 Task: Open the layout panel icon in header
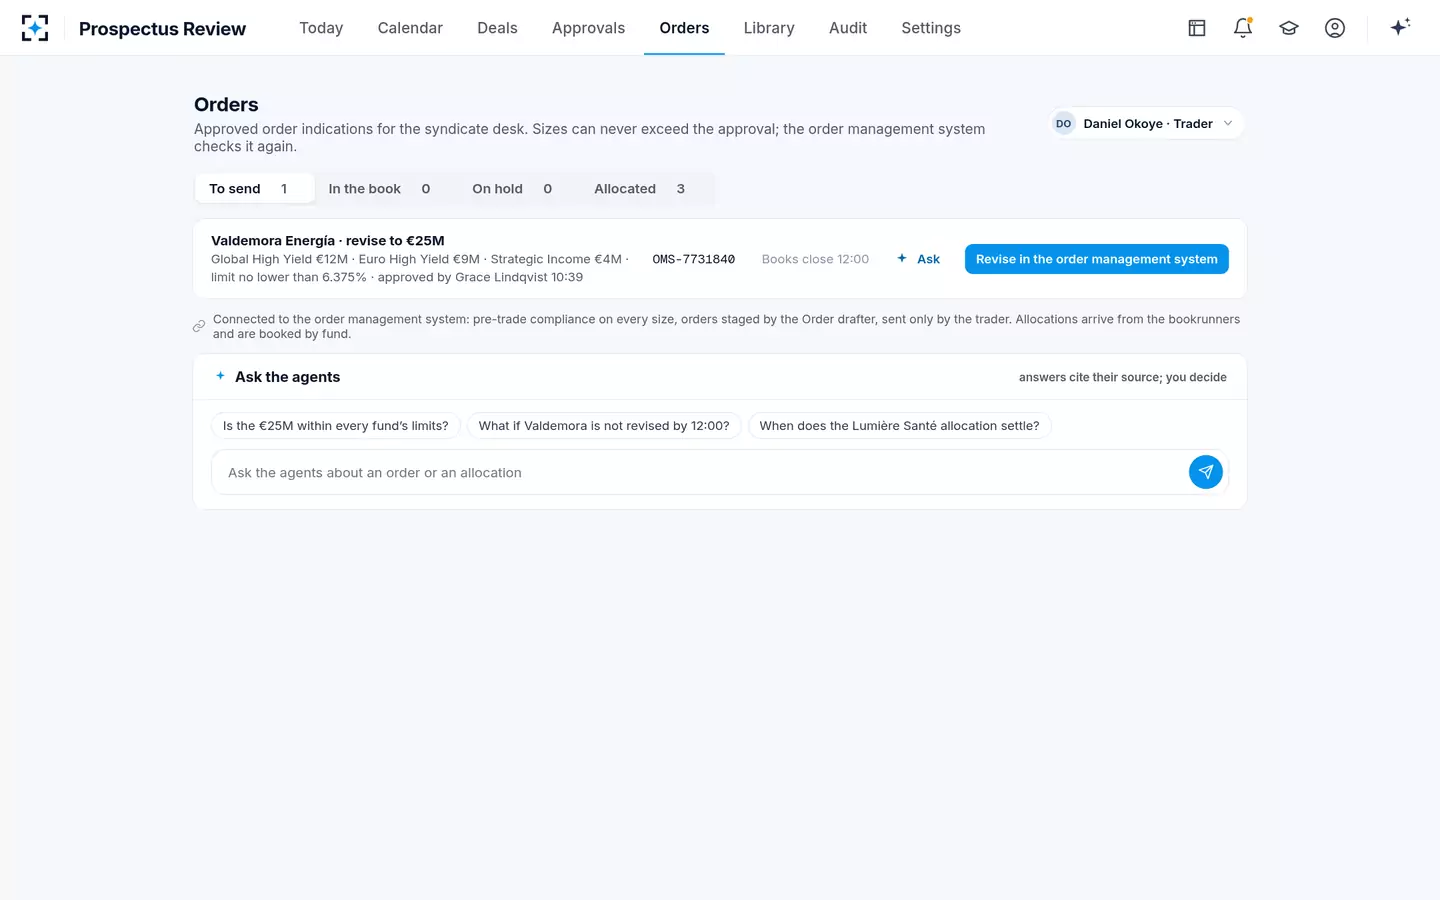point(1197,28)
